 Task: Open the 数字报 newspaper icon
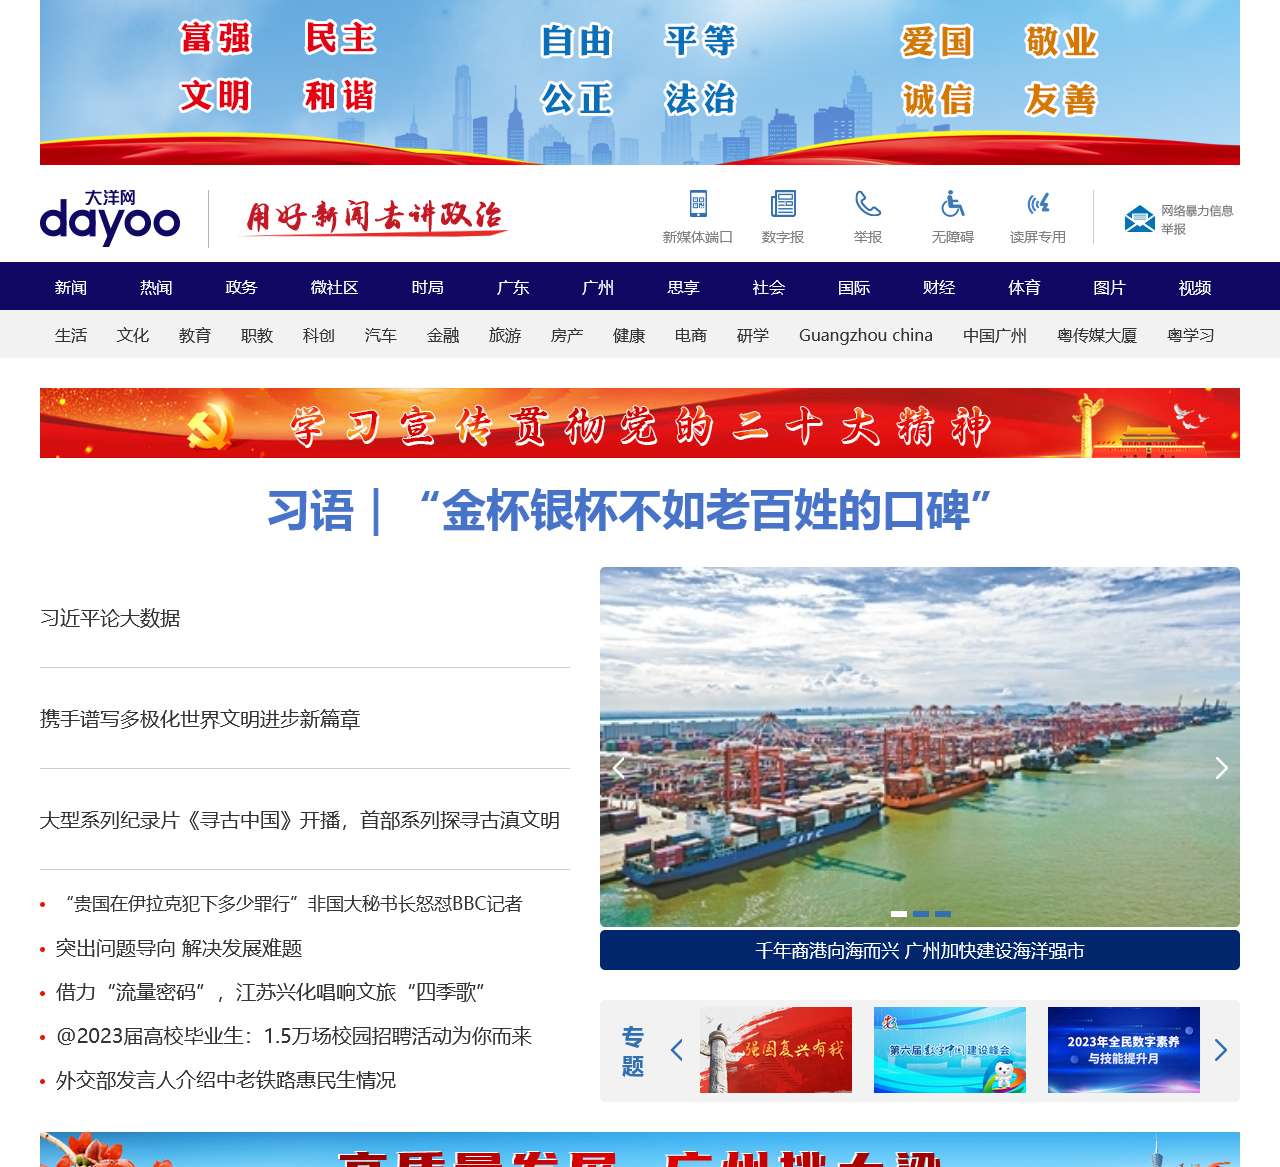tap(783, 204)
